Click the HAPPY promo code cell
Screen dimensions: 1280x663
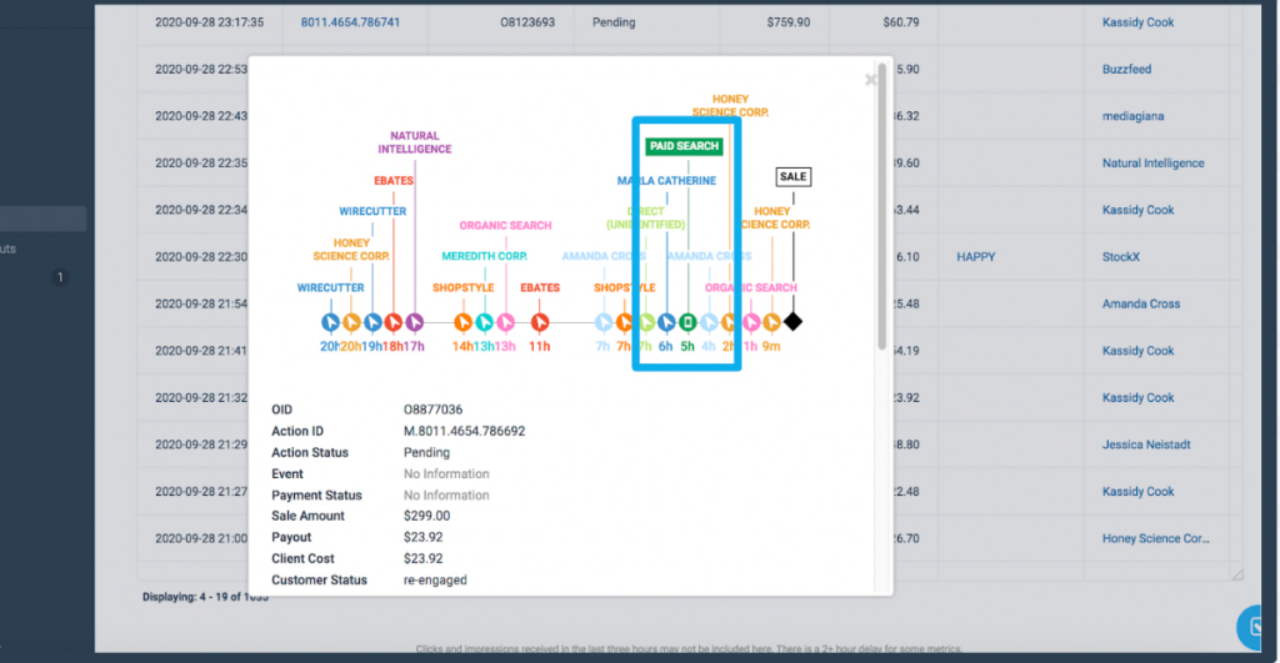pos(976,257)
